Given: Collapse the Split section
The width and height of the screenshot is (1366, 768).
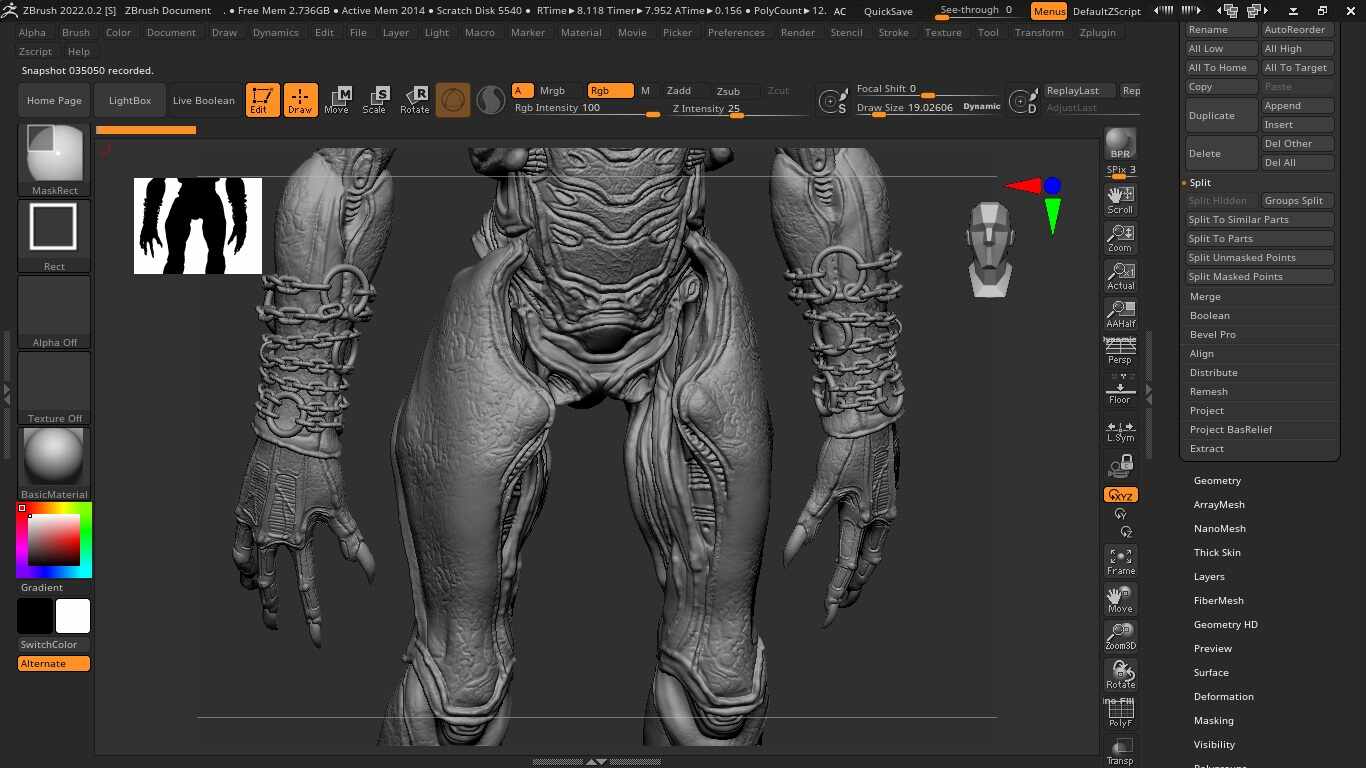Looking at the screenshot, I should (1200, 182).
